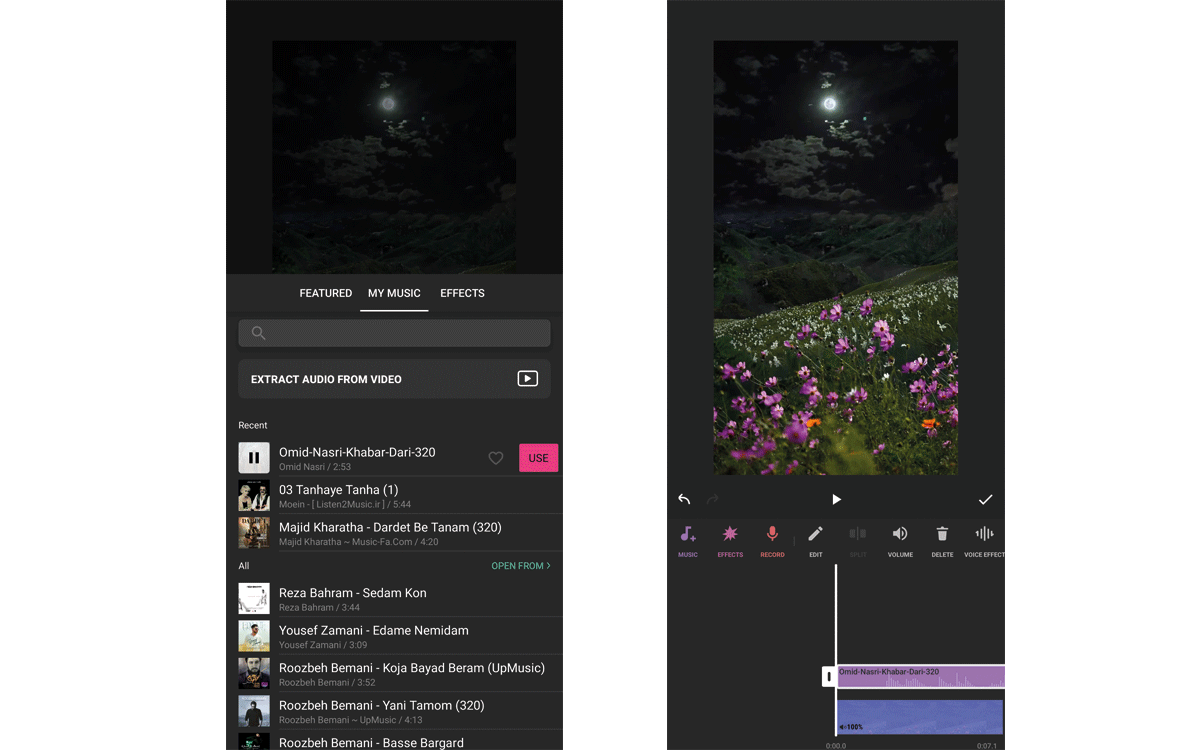
Task: Click the music search field
Action: 394,333
